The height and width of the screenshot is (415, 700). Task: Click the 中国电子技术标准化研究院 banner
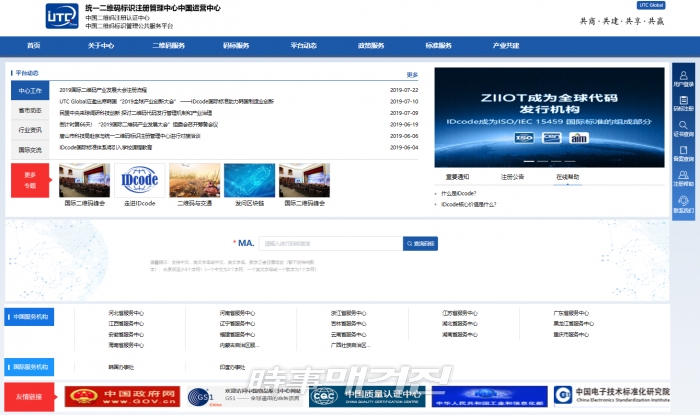click(612, 396)
